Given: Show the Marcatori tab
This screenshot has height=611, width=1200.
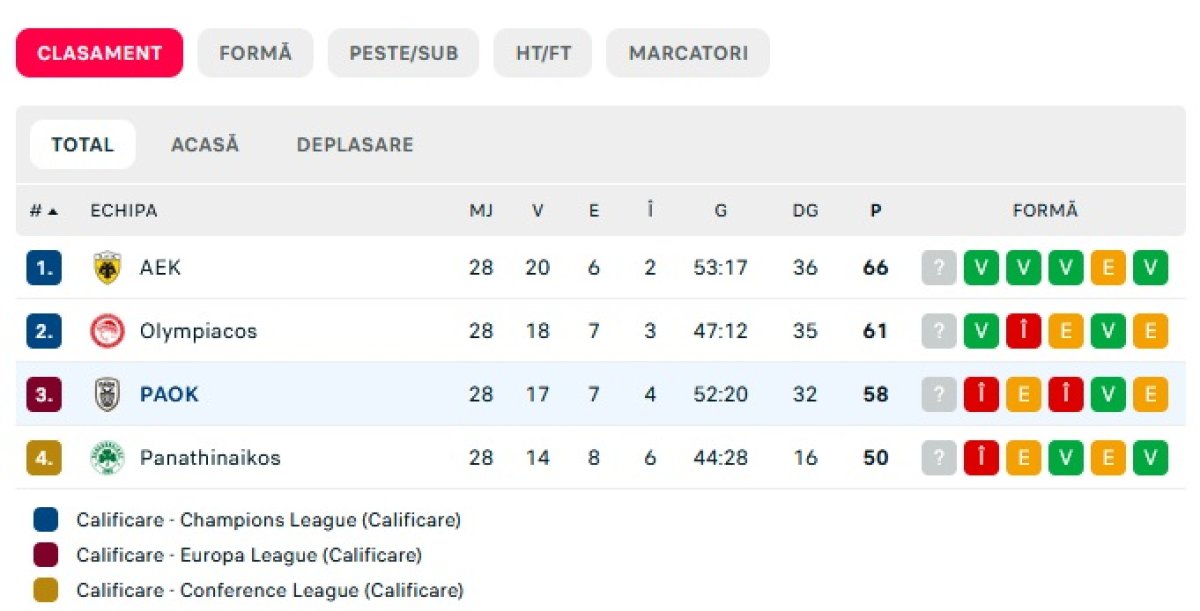Looking at the screenshot, I should pos(688,53).
